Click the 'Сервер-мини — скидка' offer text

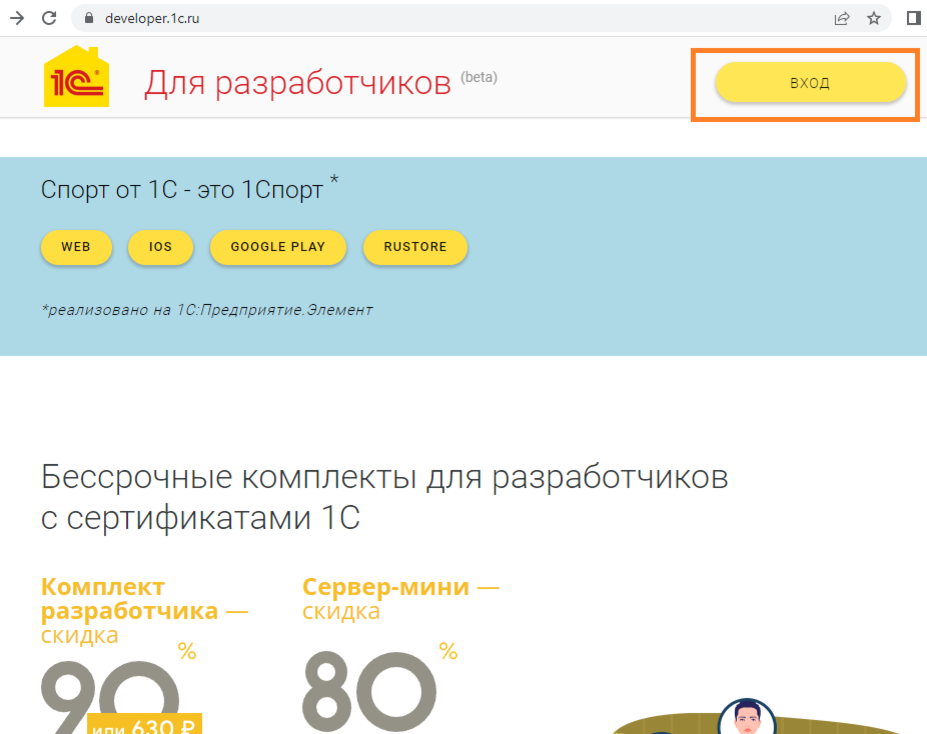[400, 599]
